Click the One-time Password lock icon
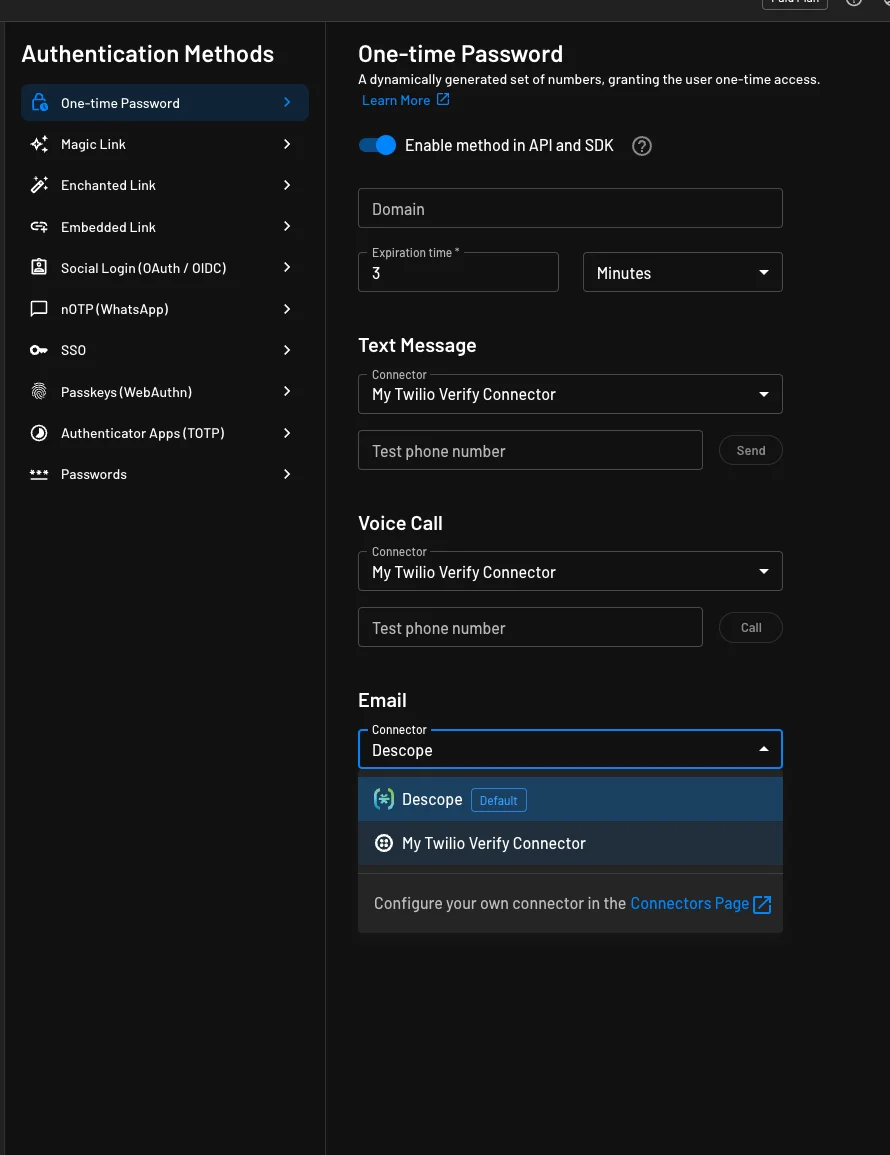Screen dimensions: 890x1155 tap(40, 102)
